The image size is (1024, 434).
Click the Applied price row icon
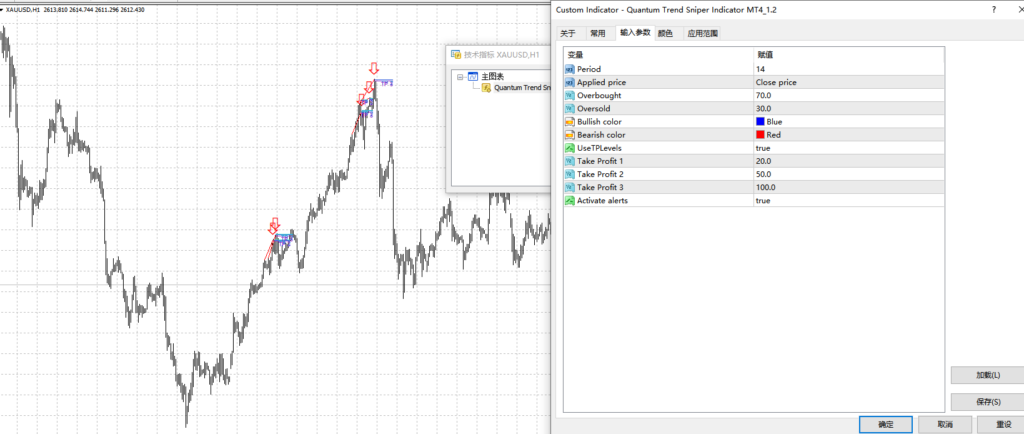pos(570,82)
